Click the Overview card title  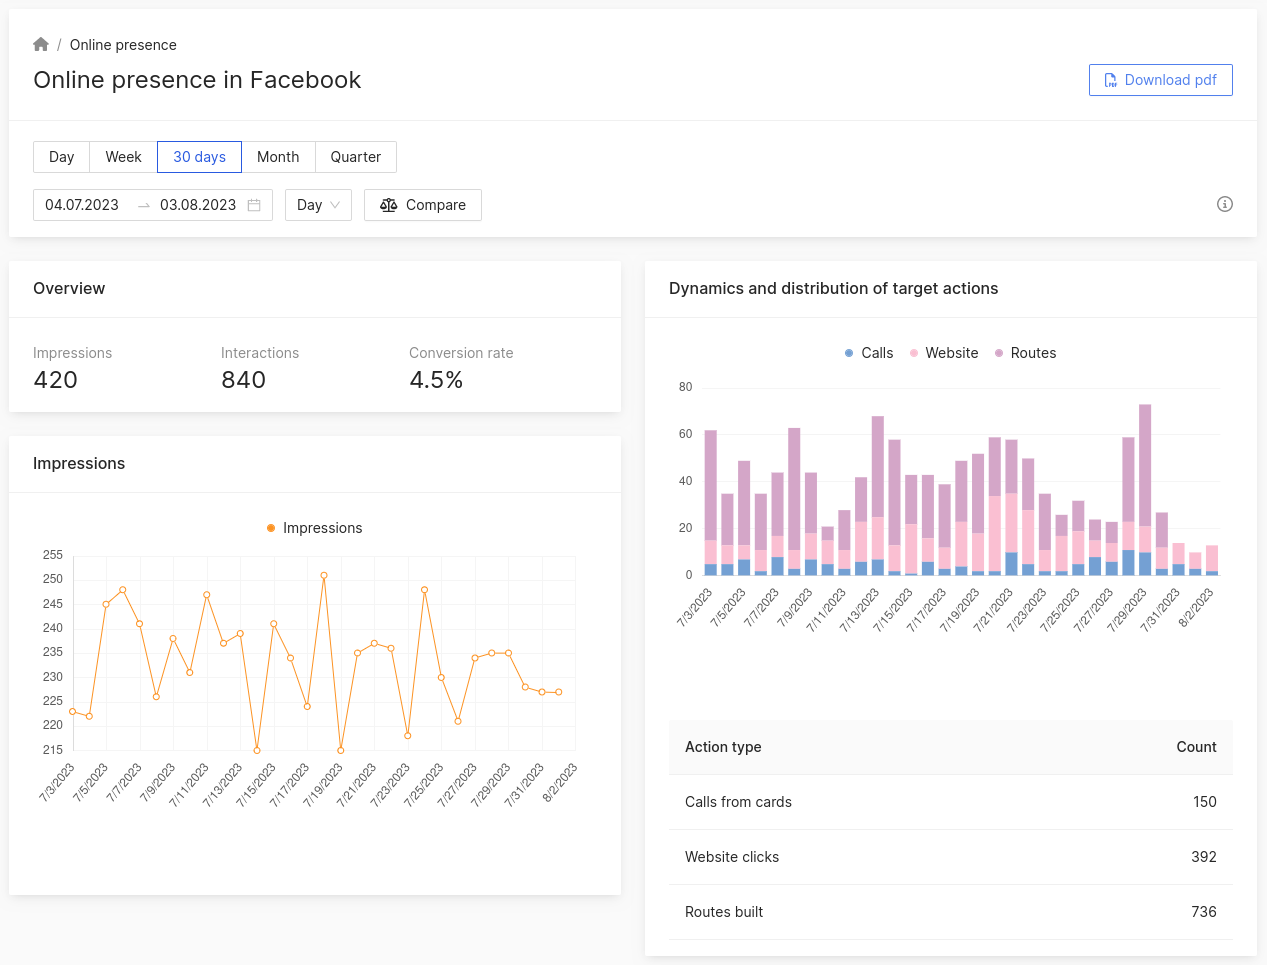pos(69,288)
